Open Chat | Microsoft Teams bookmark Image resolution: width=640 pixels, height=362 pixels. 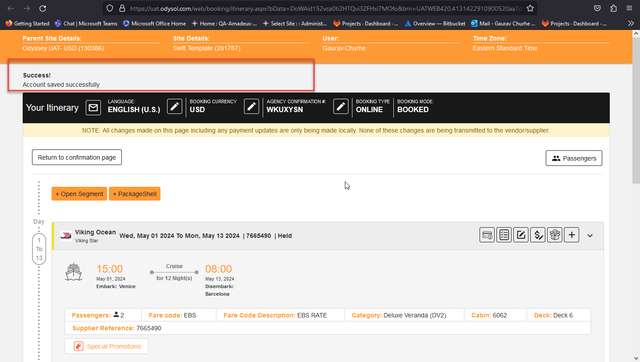point(86,23)
